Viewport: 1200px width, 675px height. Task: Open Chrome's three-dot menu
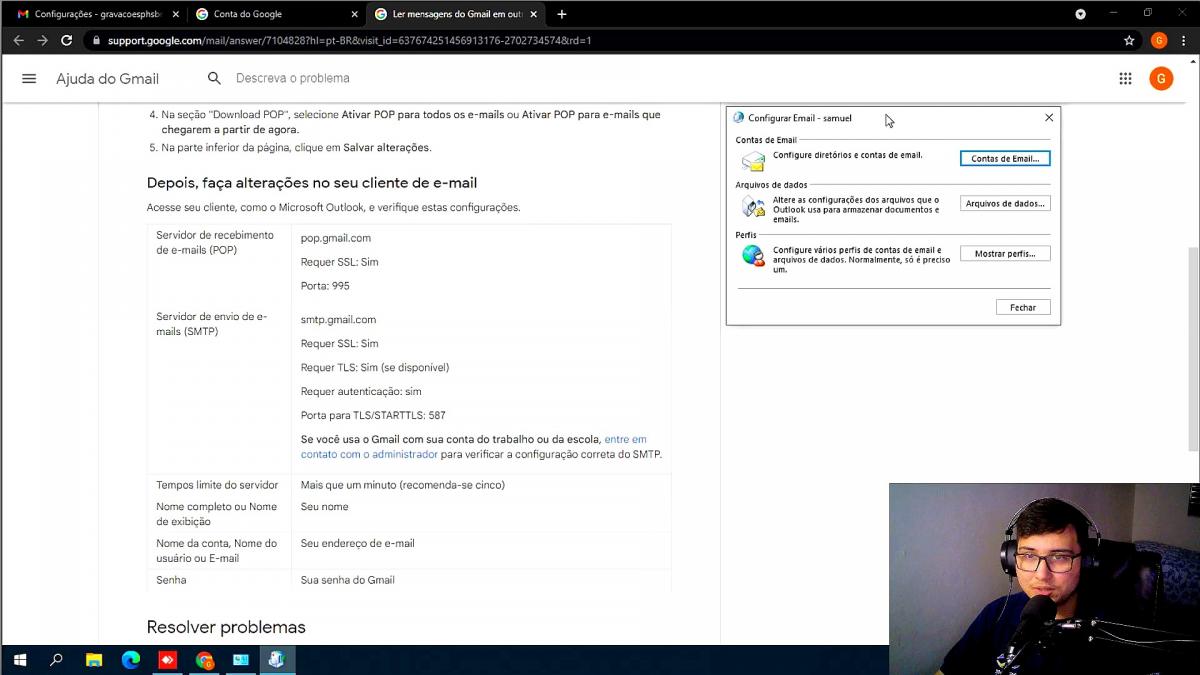[1184, 40]
